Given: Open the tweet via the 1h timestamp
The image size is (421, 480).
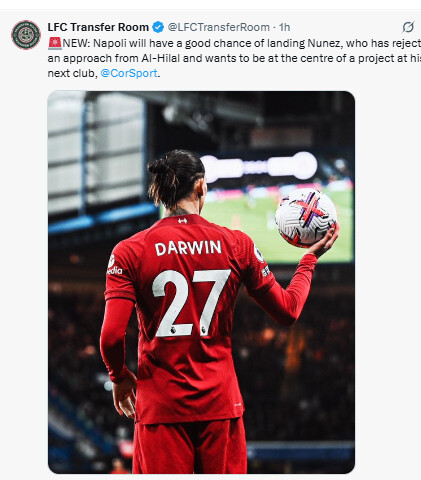Looking at the screenshot, I should point(284,27).
